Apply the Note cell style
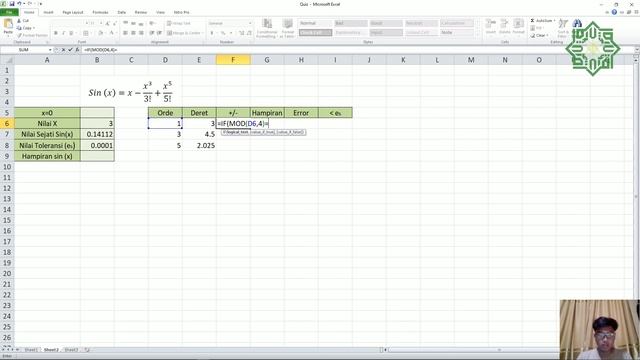This screenshot has width=640, height=360. [x=457, y=33]
